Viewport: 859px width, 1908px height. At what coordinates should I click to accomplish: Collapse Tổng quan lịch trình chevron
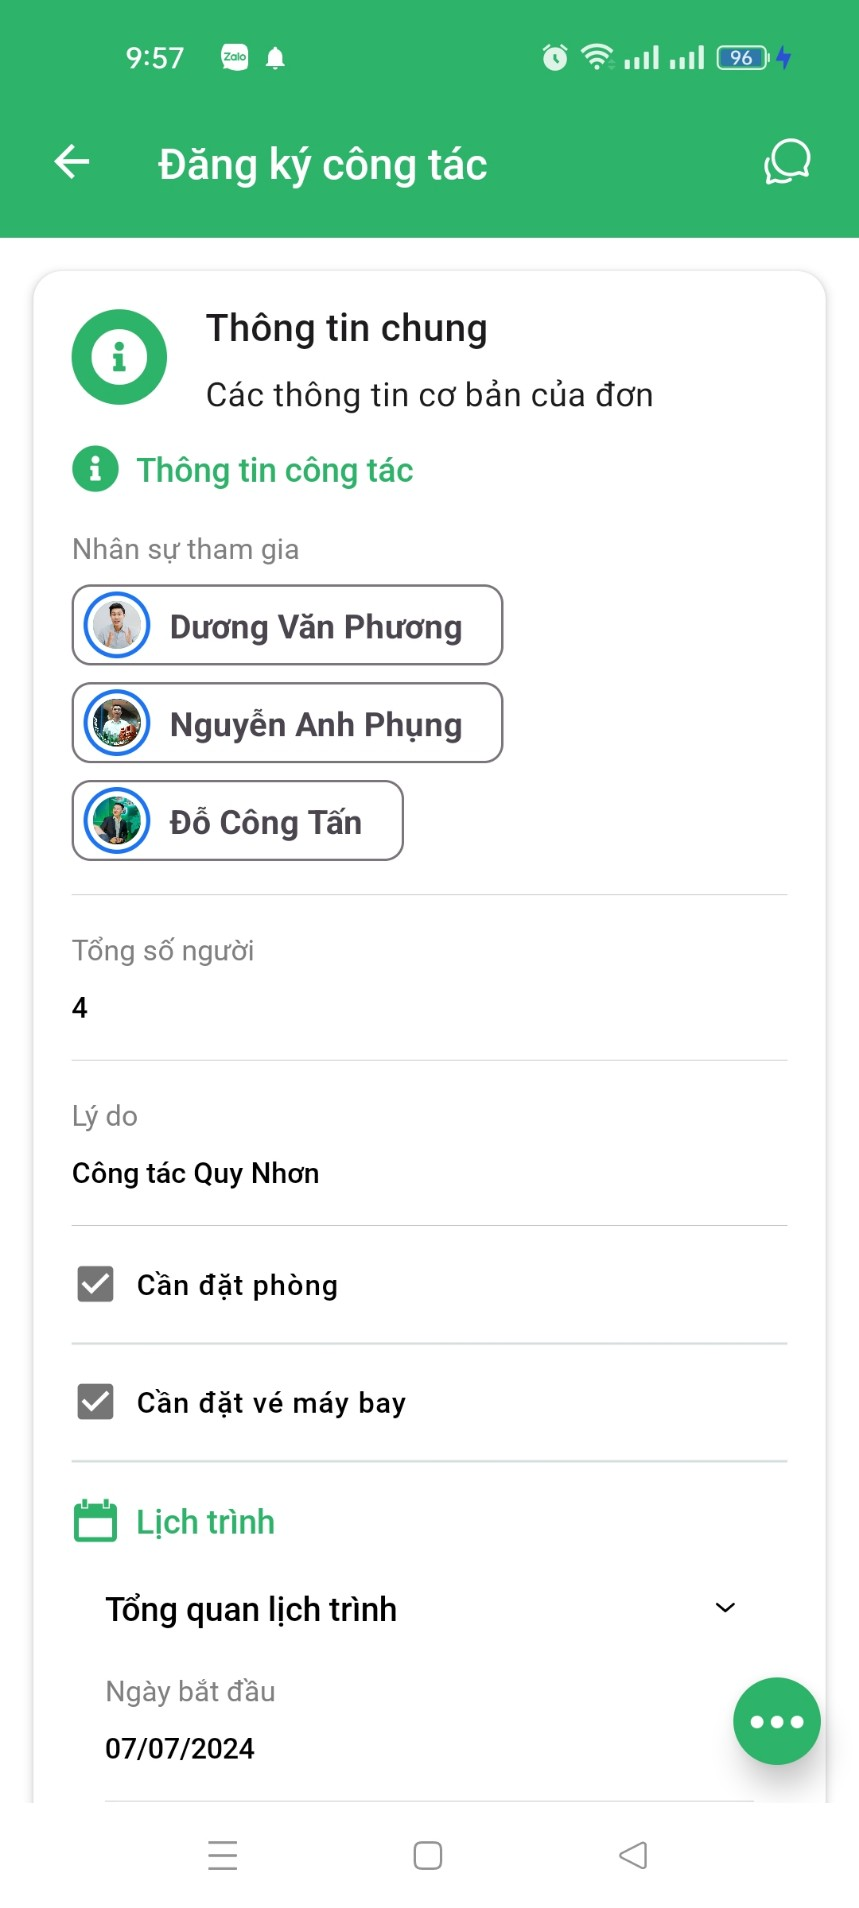tap(725, 1608)
